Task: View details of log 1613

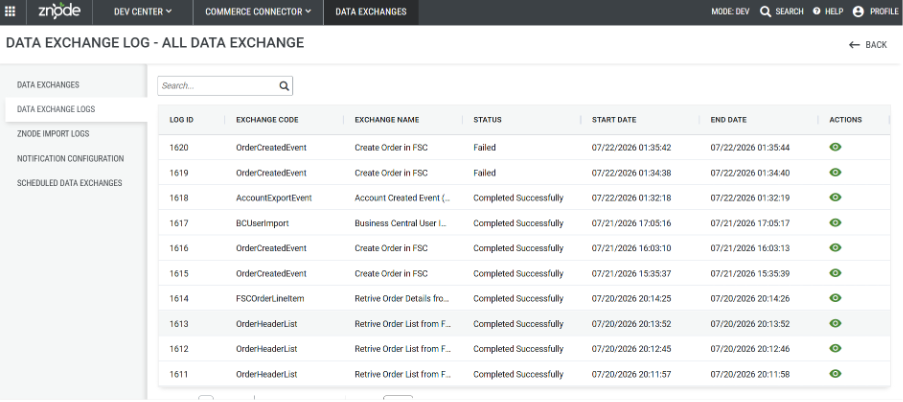Action: click(x=835, y=323)
